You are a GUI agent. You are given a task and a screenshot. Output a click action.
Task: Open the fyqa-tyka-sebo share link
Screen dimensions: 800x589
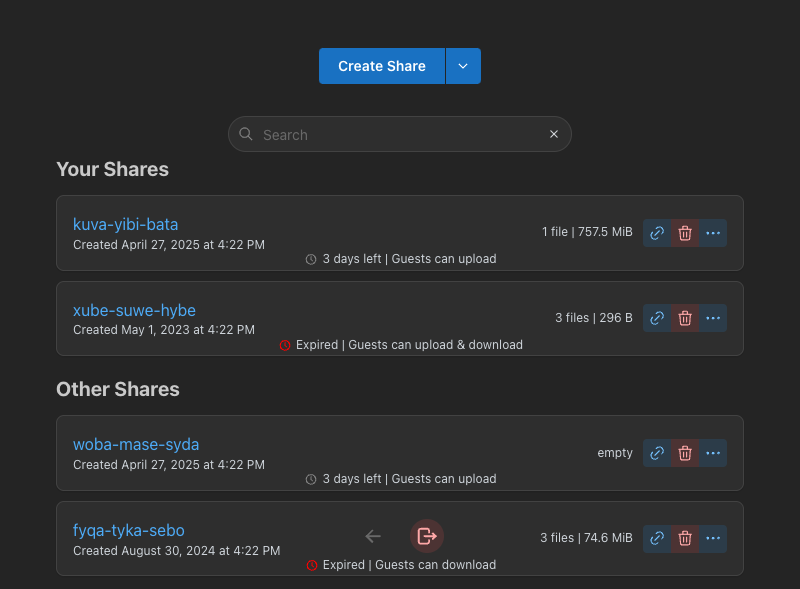point(129,530)
